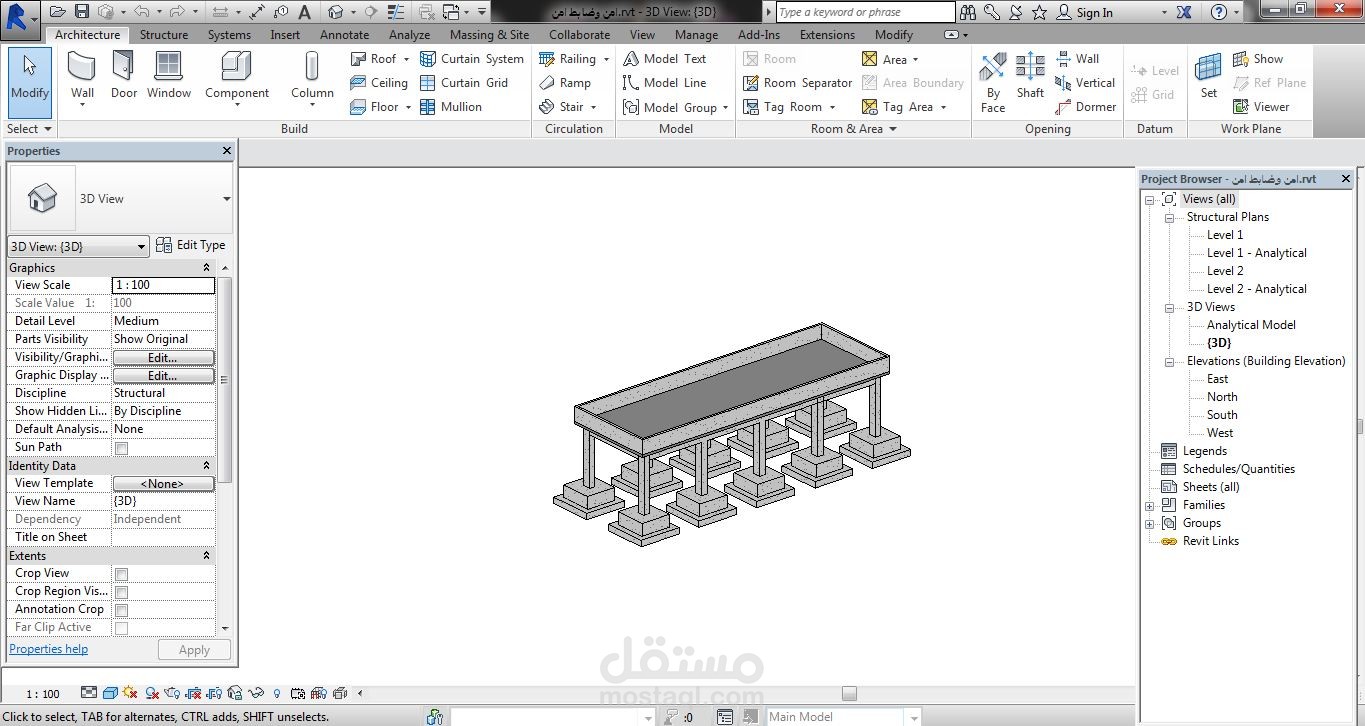Open the Massing & Site tab
1365x726 pixels.
489,35
